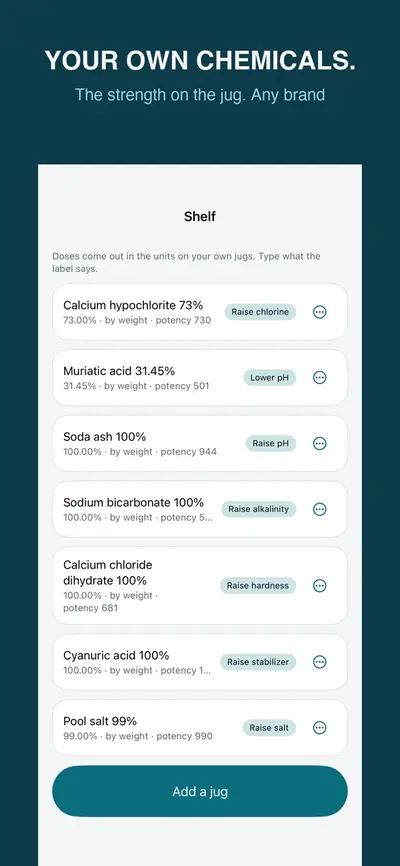Select the Raise salt tag

269,728
